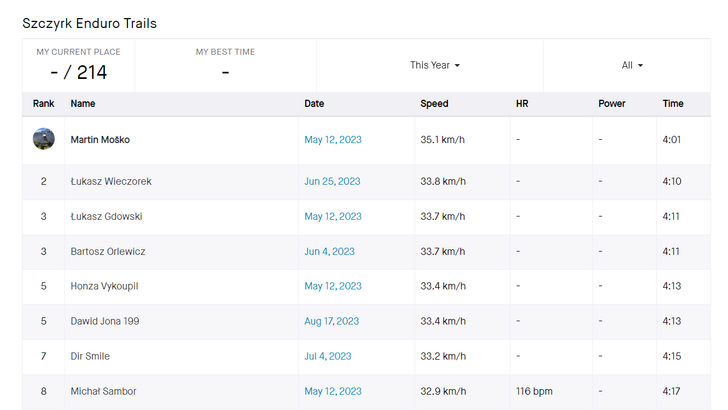Open Bartosz Orlewicz's Jun 4, 2023 activity
Viewport: 728px width, 410px height.
pyautogui.click(x=329, y=252)
